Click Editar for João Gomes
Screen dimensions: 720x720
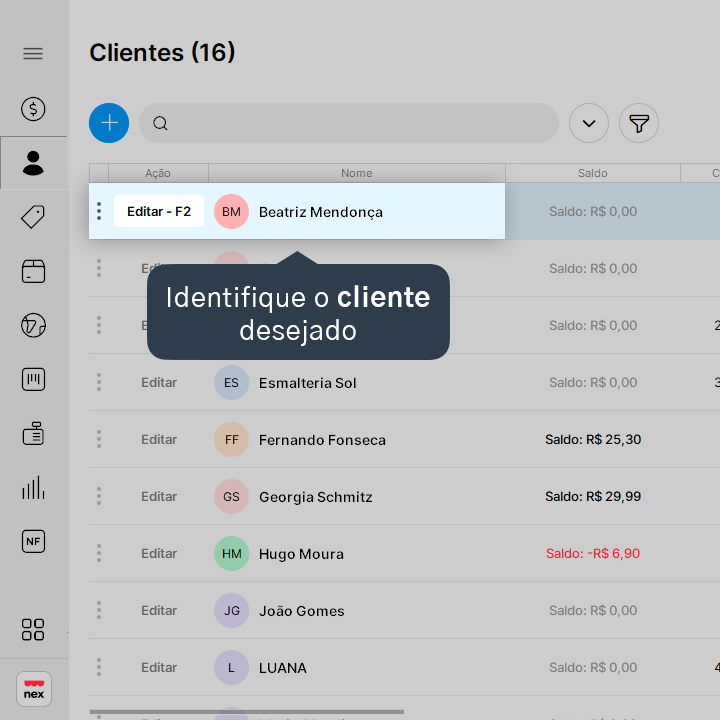point(159,610)
